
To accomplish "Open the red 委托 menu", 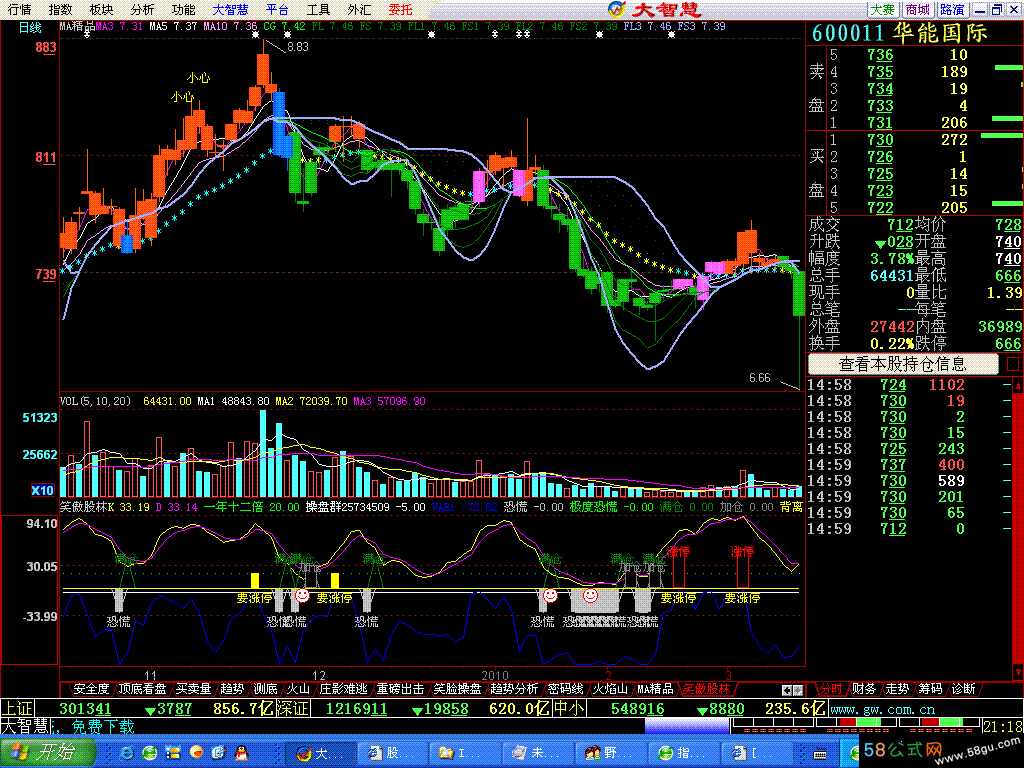I will pyautogui.click(x=400, y=10).
